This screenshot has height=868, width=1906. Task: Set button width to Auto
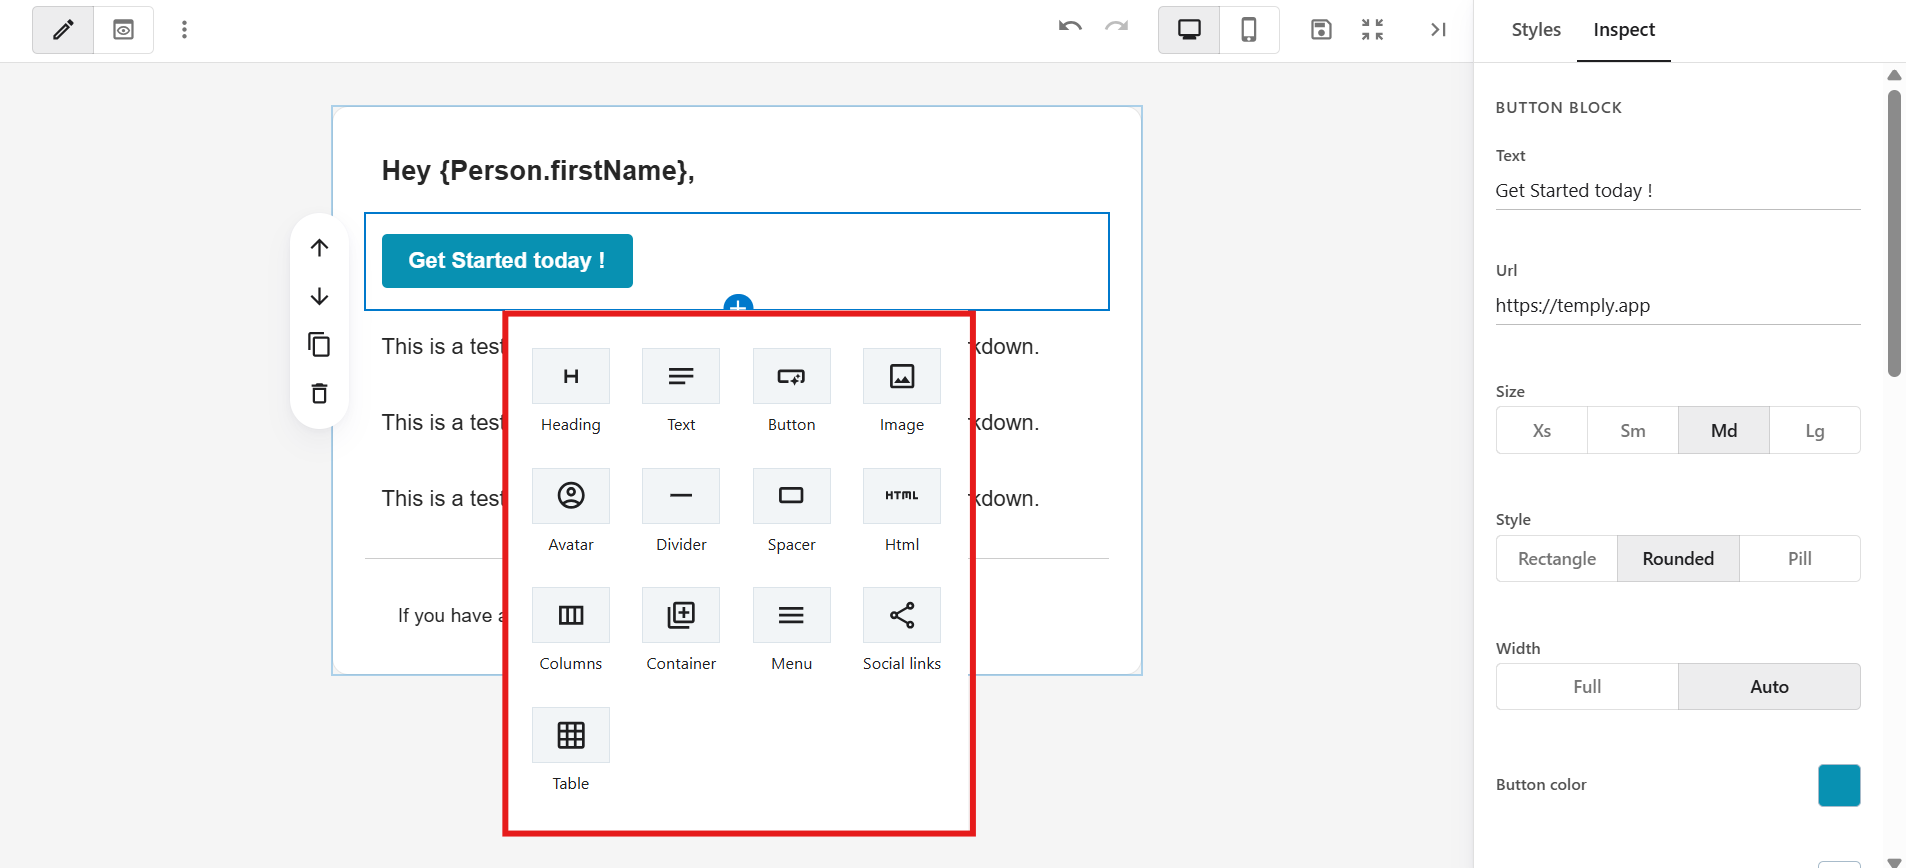pos(1769,686)
